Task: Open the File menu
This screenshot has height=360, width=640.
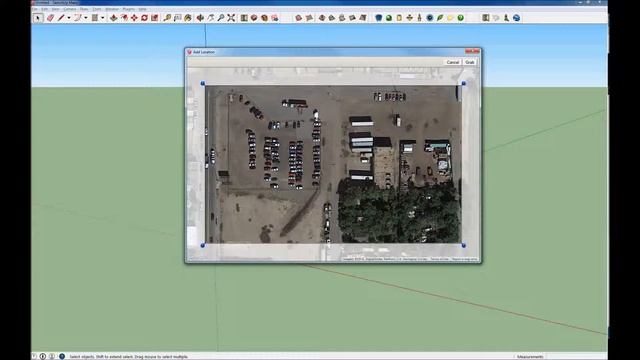Action: (x=35, y=9)
